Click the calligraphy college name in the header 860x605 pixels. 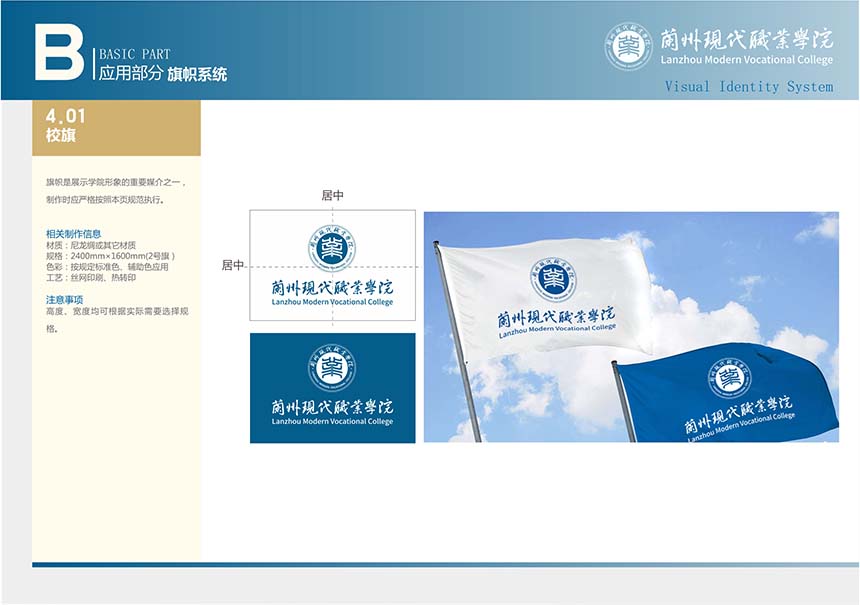(746, 39)
